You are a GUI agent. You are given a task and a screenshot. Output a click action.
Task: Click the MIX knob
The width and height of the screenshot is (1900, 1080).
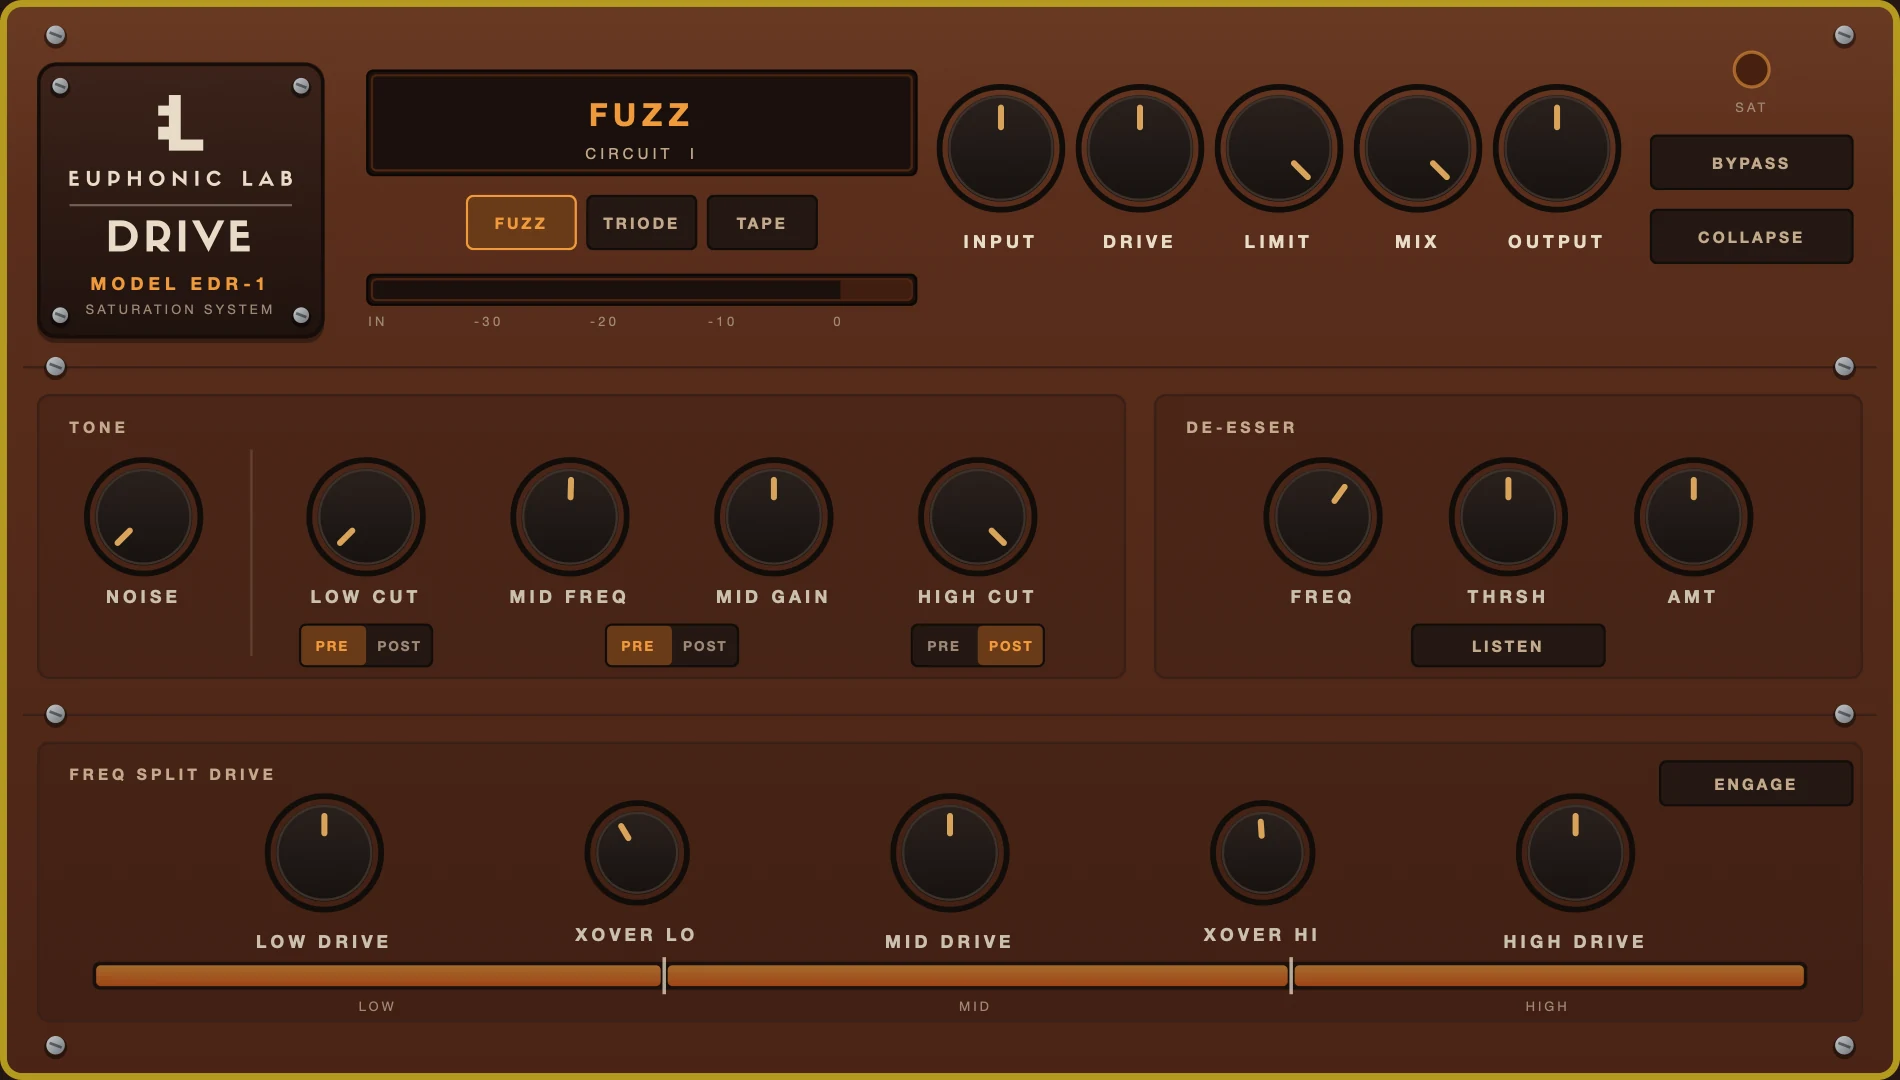point(1417,148)
